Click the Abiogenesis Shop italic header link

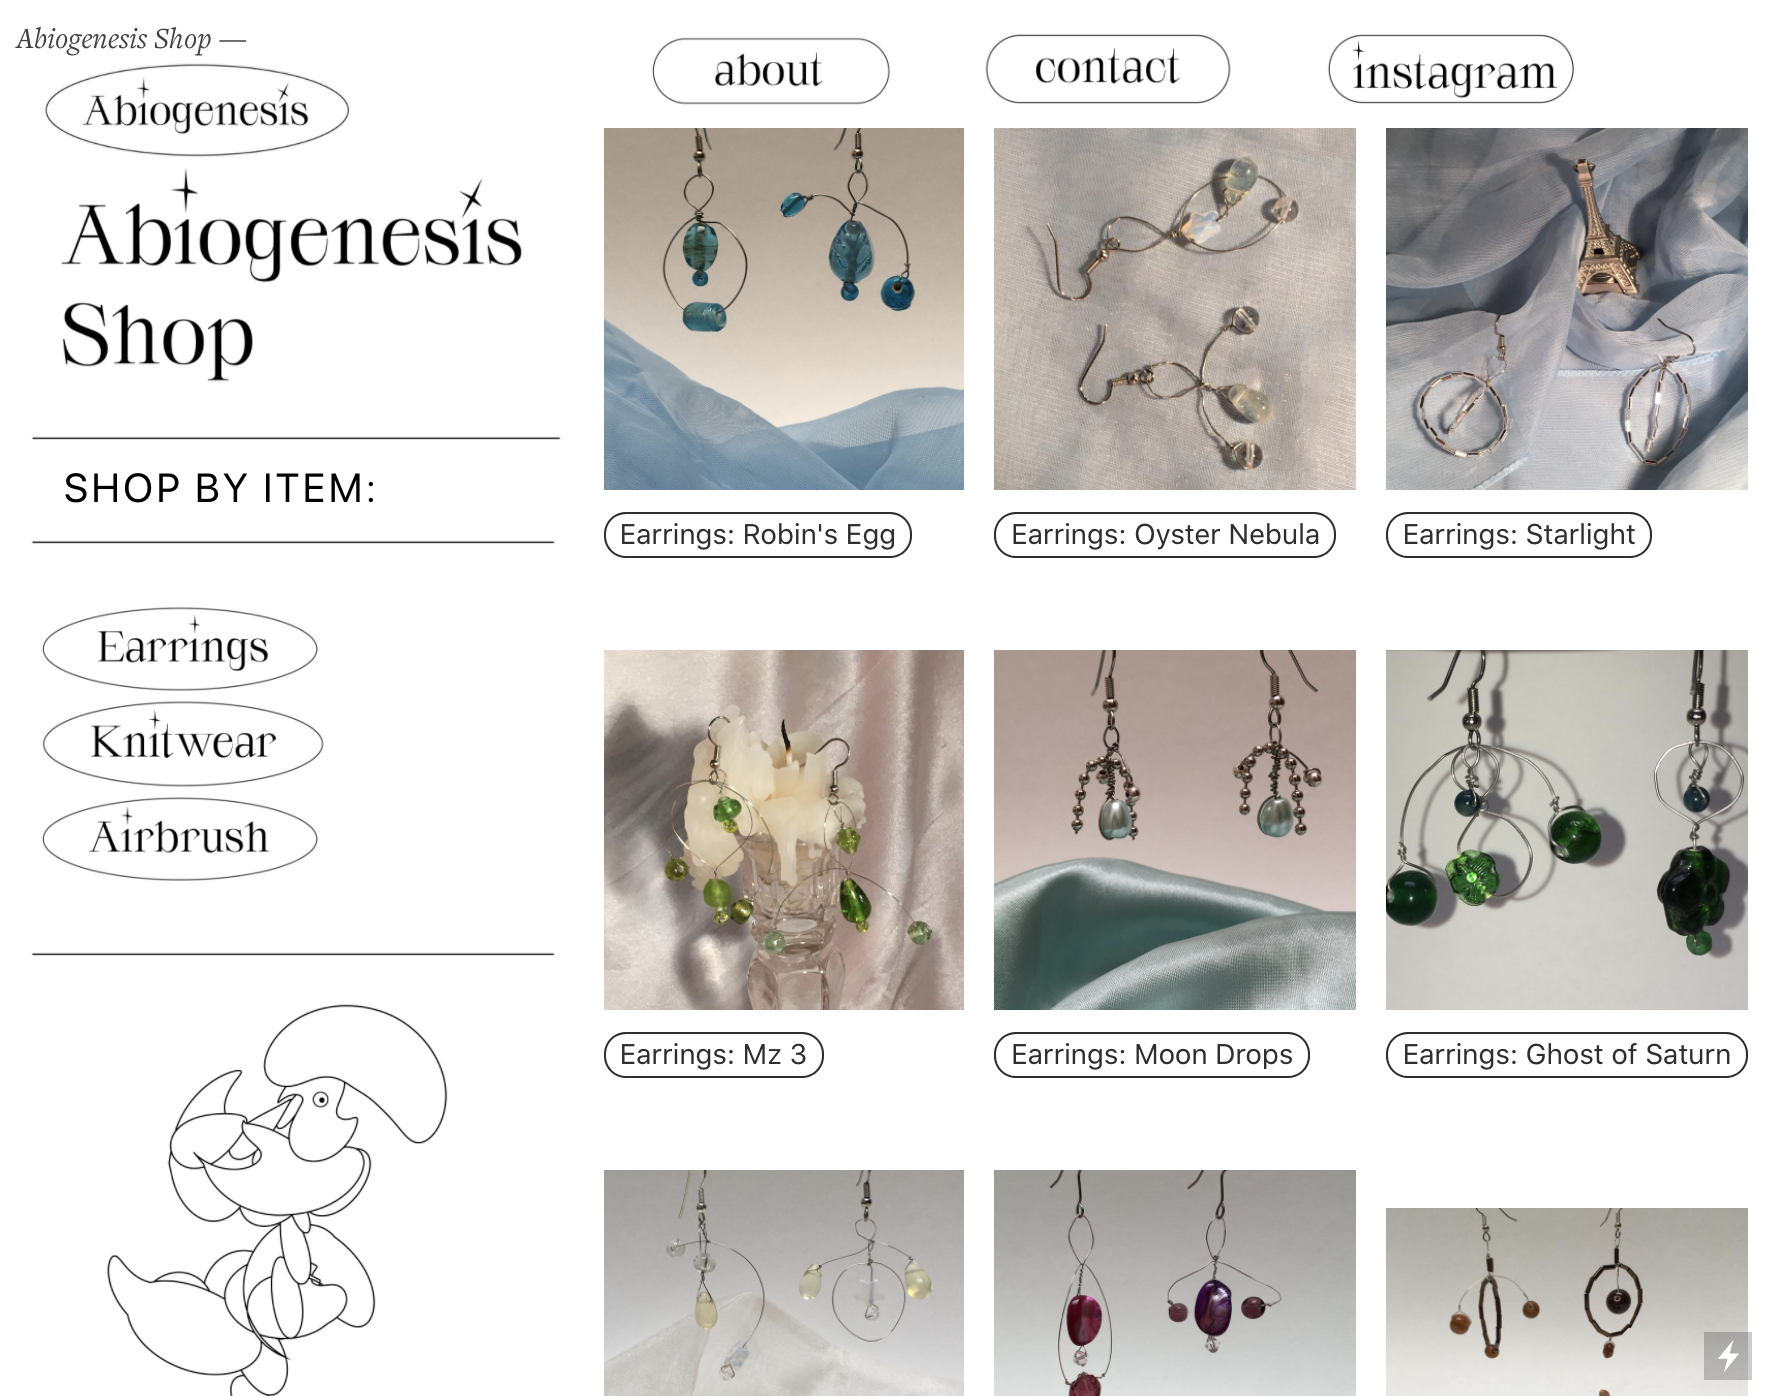coord(114,39)
